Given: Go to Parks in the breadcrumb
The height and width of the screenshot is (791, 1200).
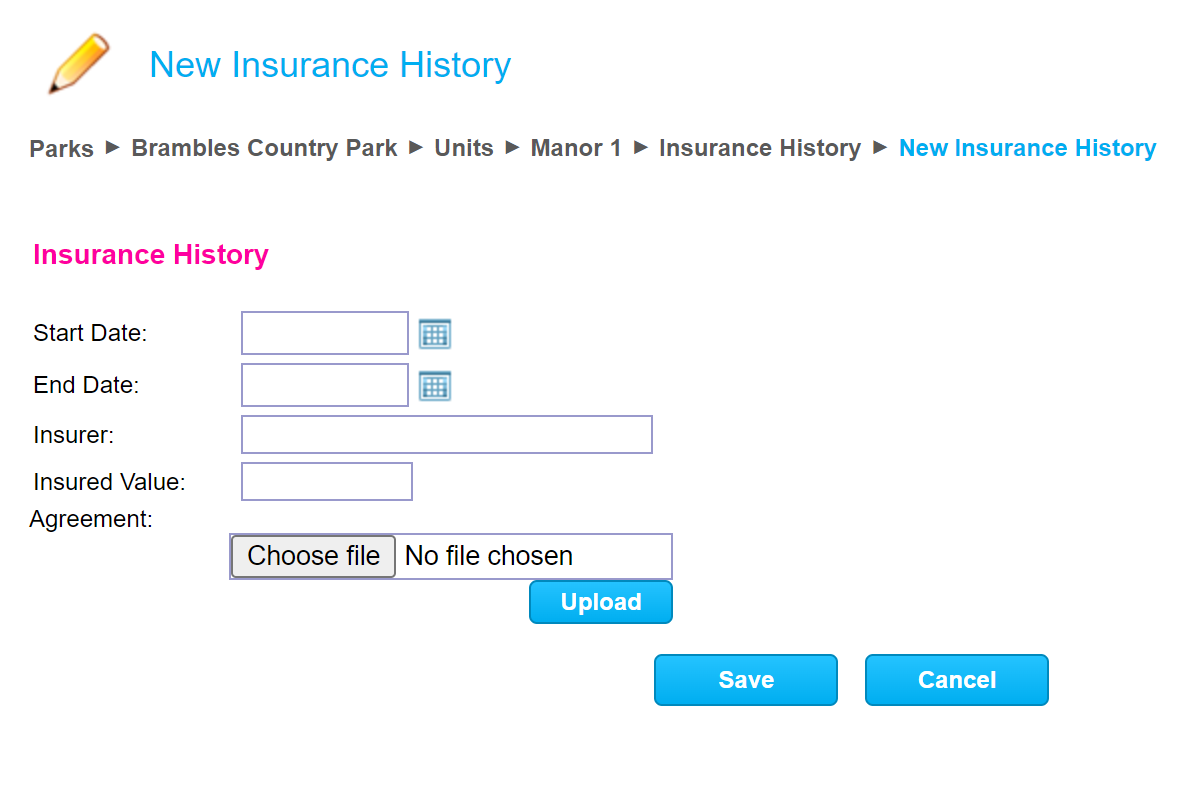Looking at the screenshot, I should (61, 149).
